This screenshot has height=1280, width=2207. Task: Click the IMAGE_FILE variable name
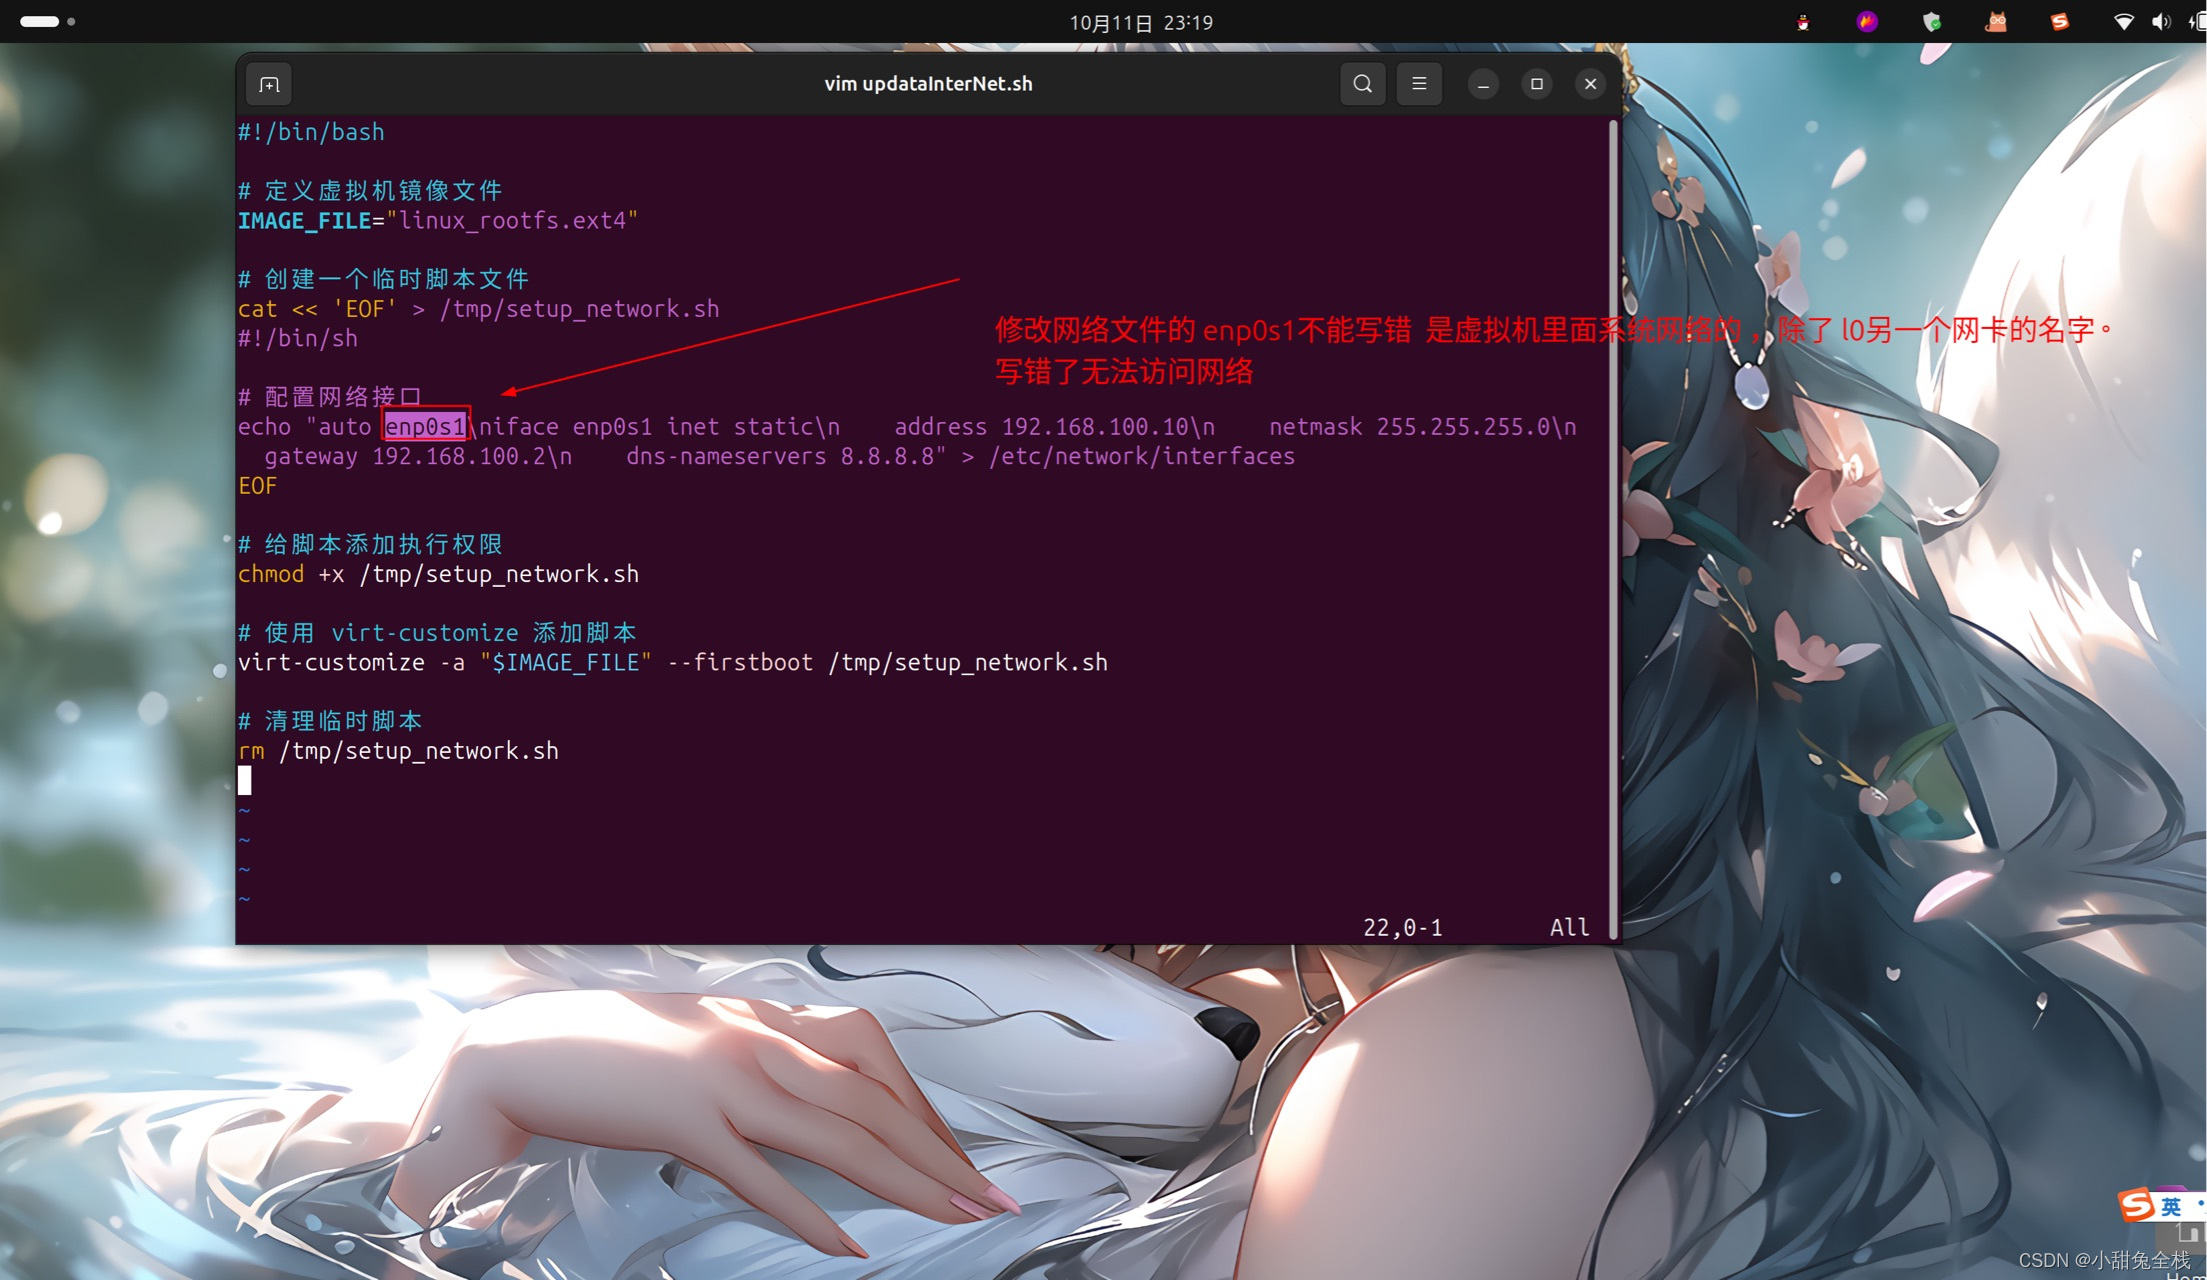304,221
